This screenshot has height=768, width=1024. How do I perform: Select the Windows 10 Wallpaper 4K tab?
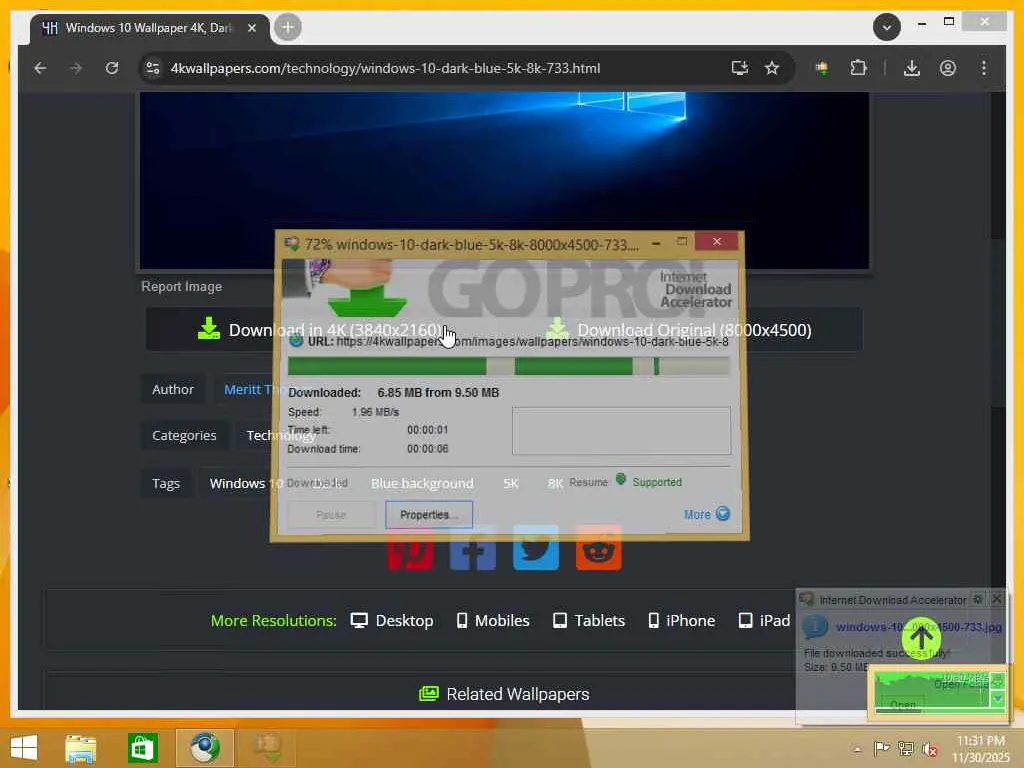pyautogui.click(x=149, y=28)
